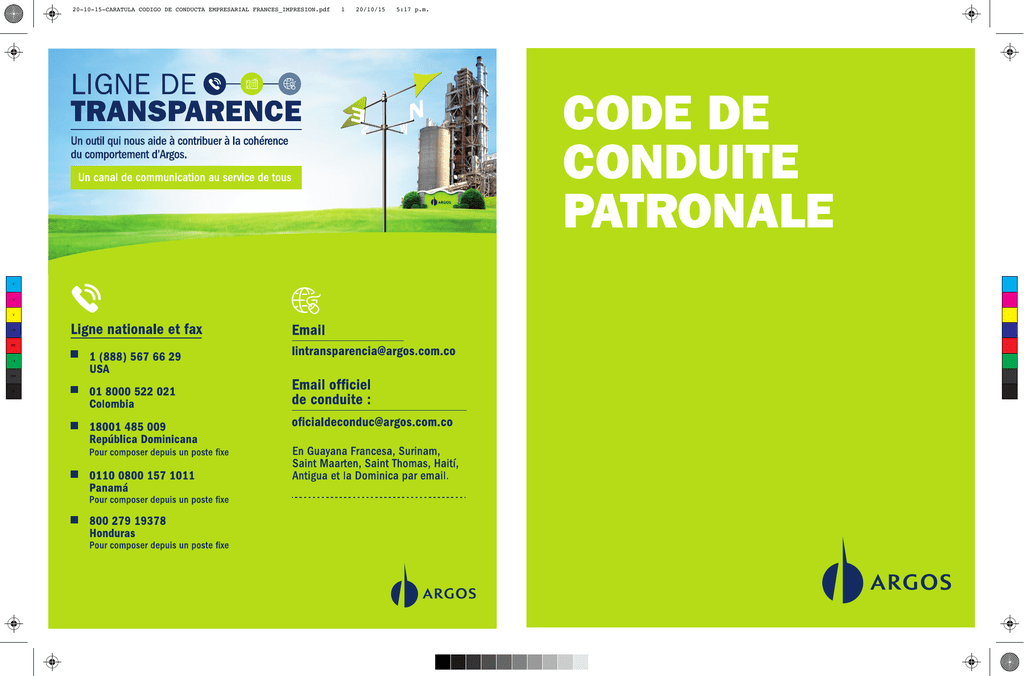
Task: Open the lintransparencia@argos.com.co email link
Action: (x=374, y=351)
